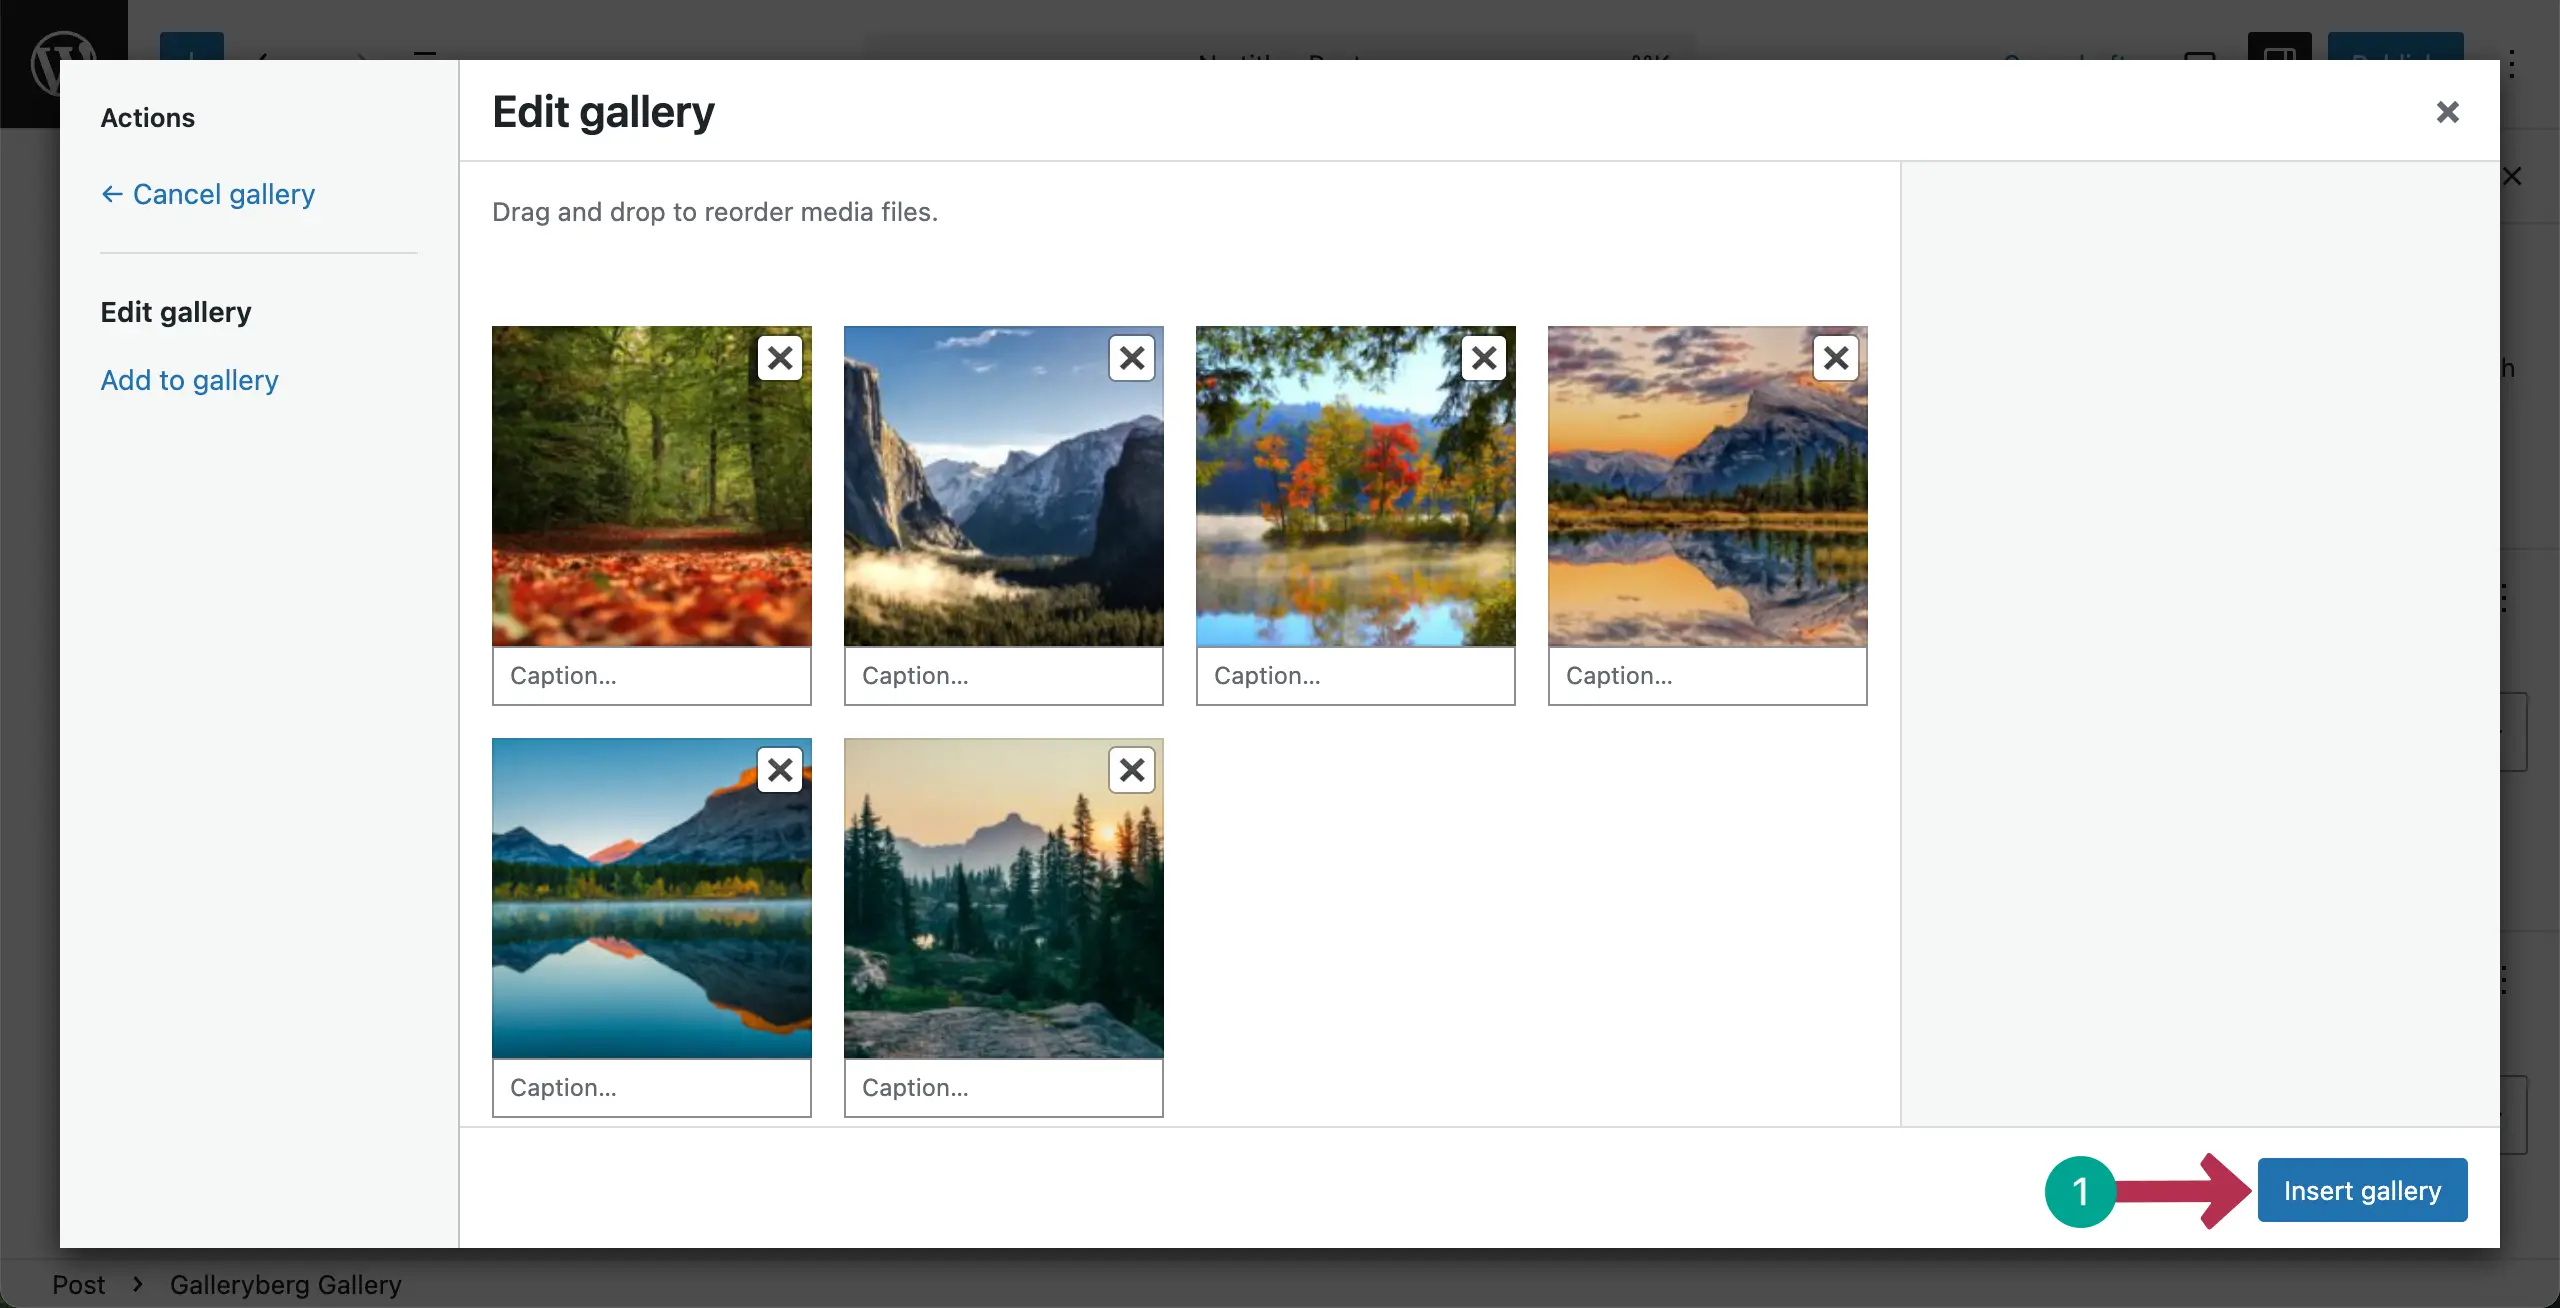
Task: Remove the autumn lake trees image
Action: (1484, 358)
